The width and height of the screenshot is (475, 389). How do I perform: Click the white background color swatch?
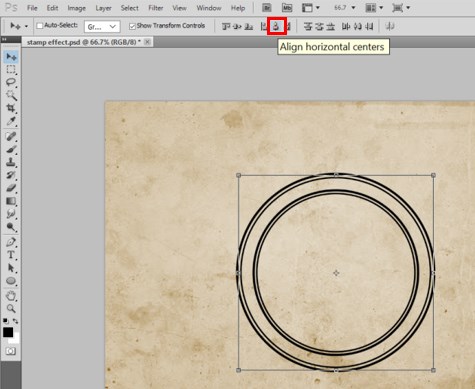click(x=16, y=340)
